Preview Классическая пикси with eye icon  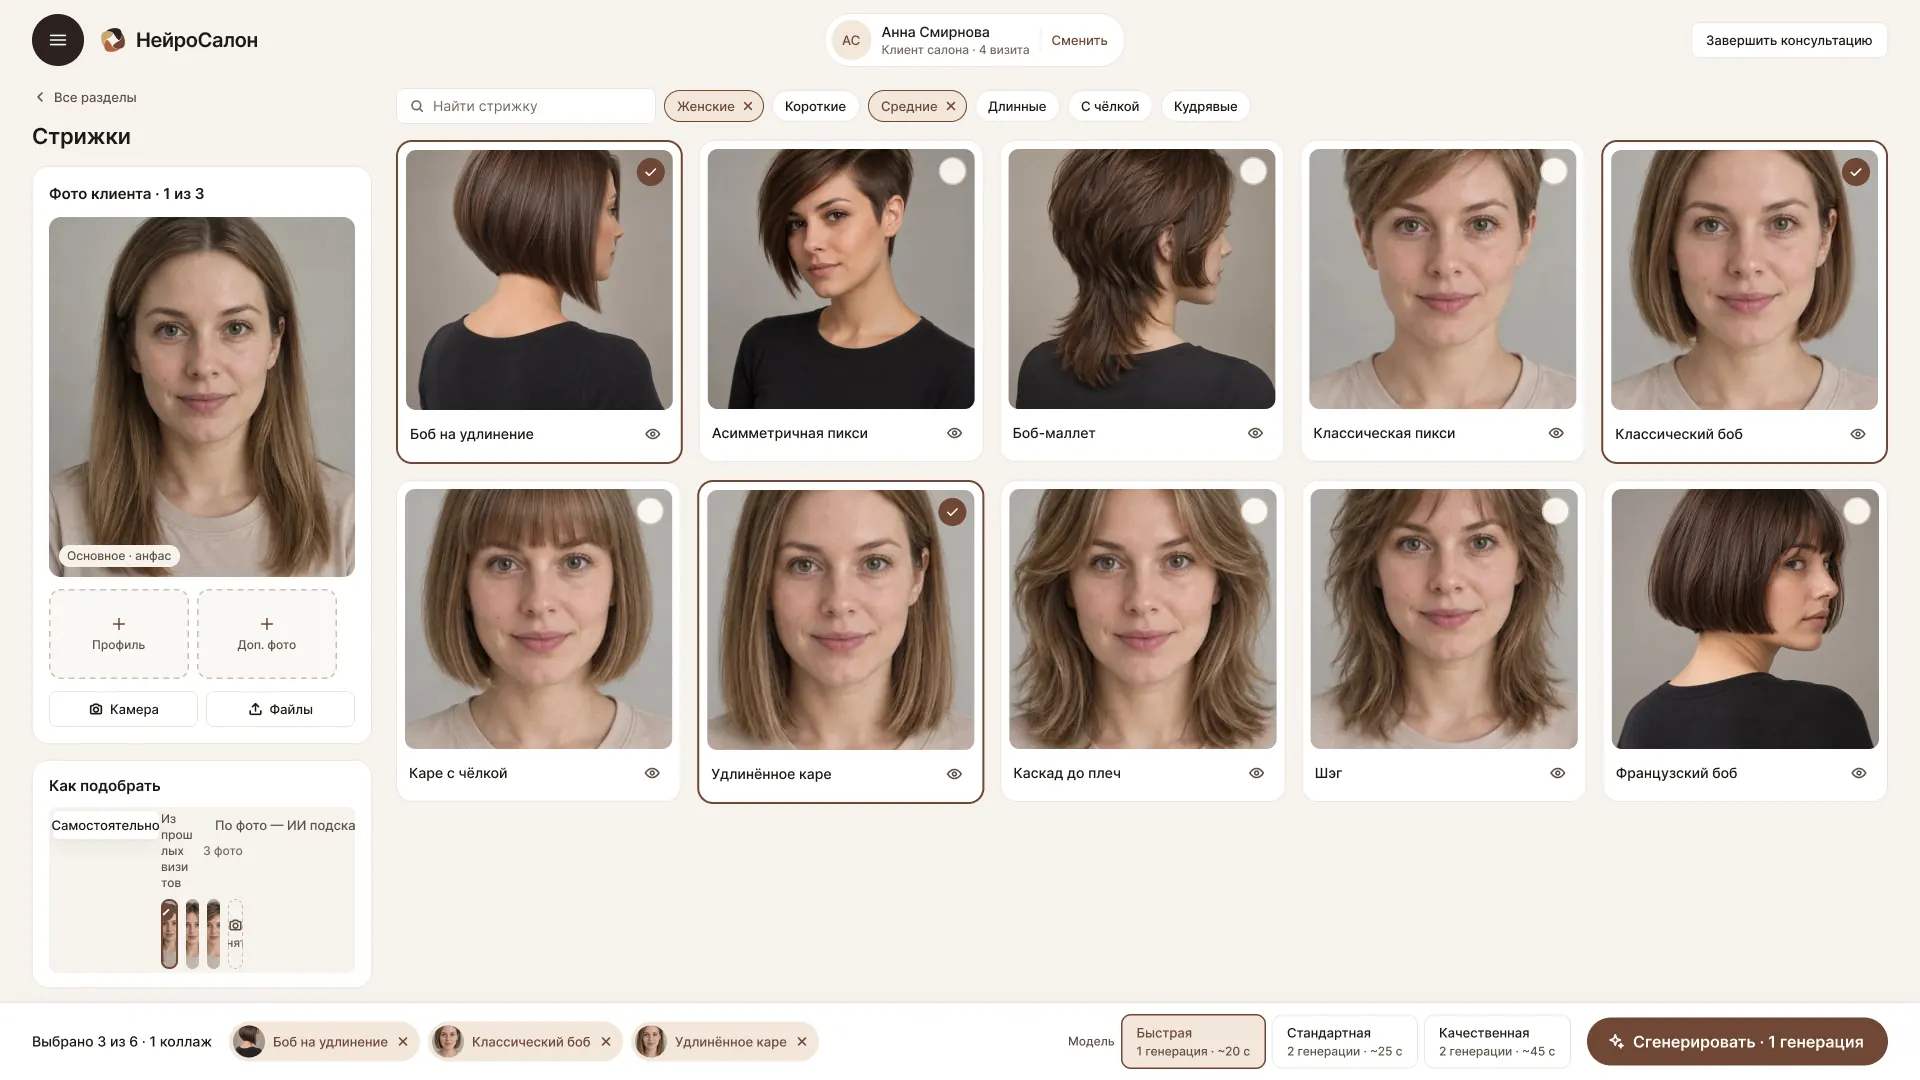click(x=1557, y=433)
